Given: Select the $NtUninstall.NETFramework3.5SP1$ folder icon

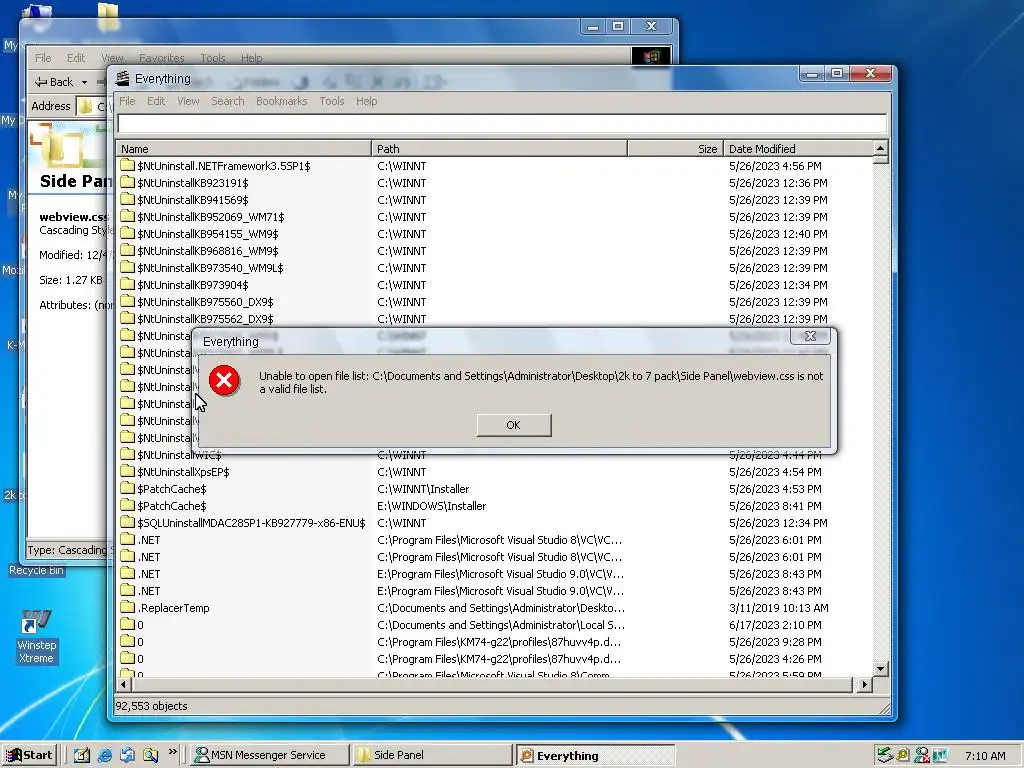Looking at the screenshot, I should [x=127, y=166].
